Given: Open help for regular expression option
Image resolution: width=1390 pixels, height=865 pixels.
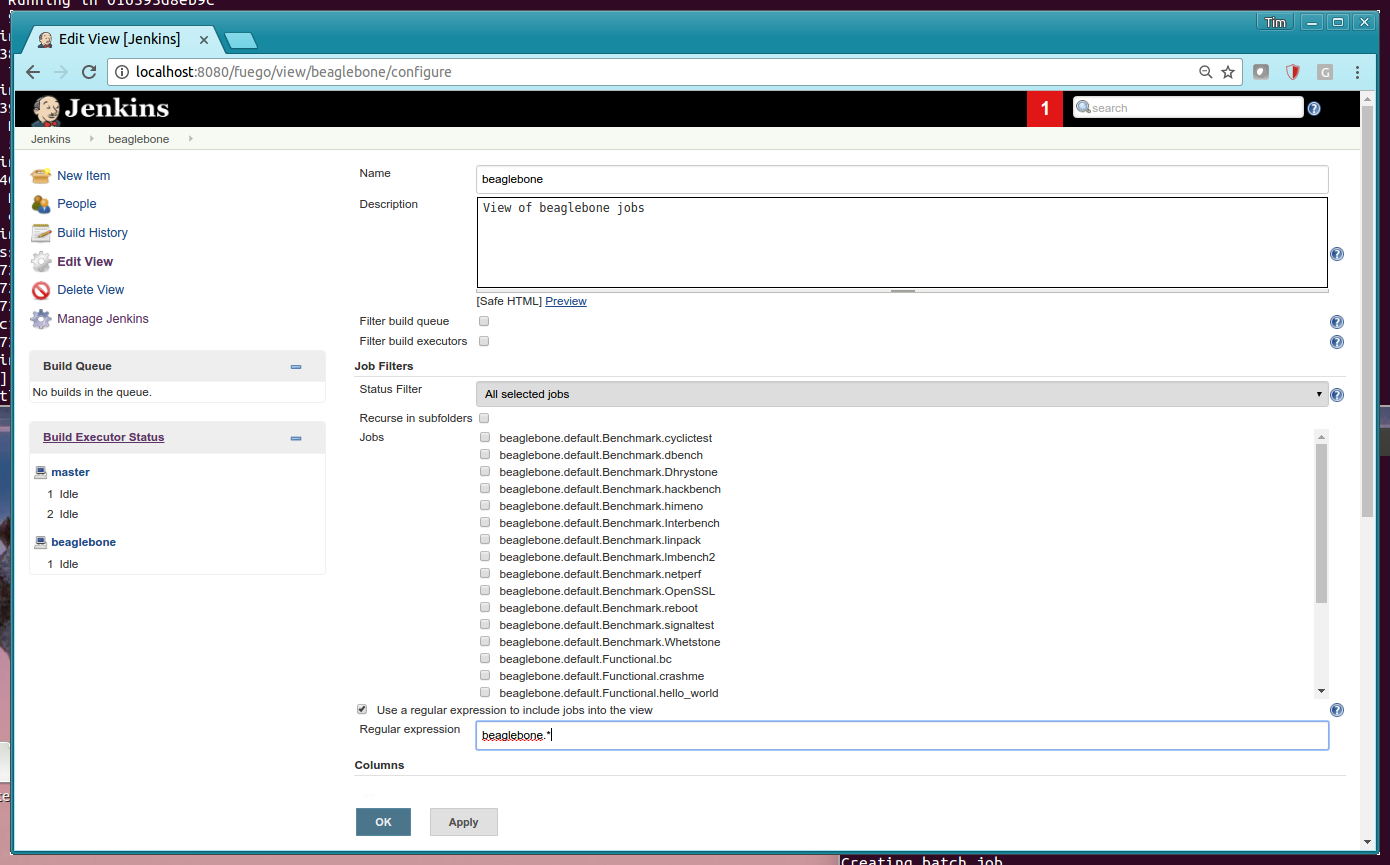Looking at the screenshot, I should click(x=1337, y=710).
